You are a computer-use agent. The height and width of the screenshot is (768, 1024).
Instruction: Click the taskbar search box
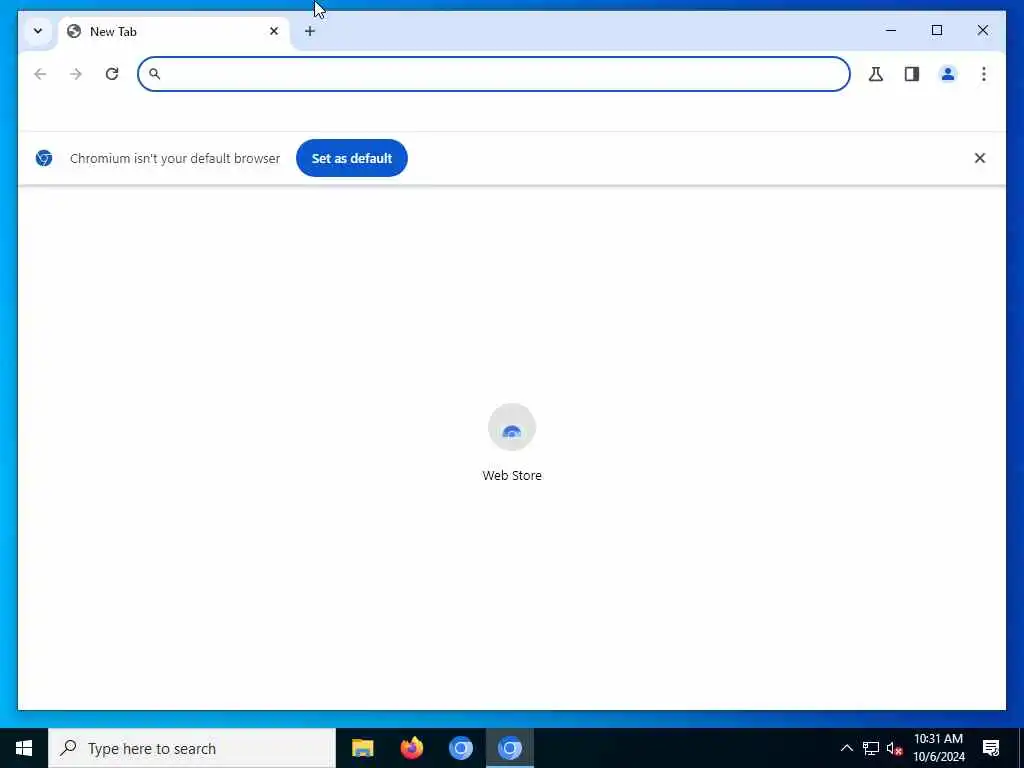pos(192,748)
